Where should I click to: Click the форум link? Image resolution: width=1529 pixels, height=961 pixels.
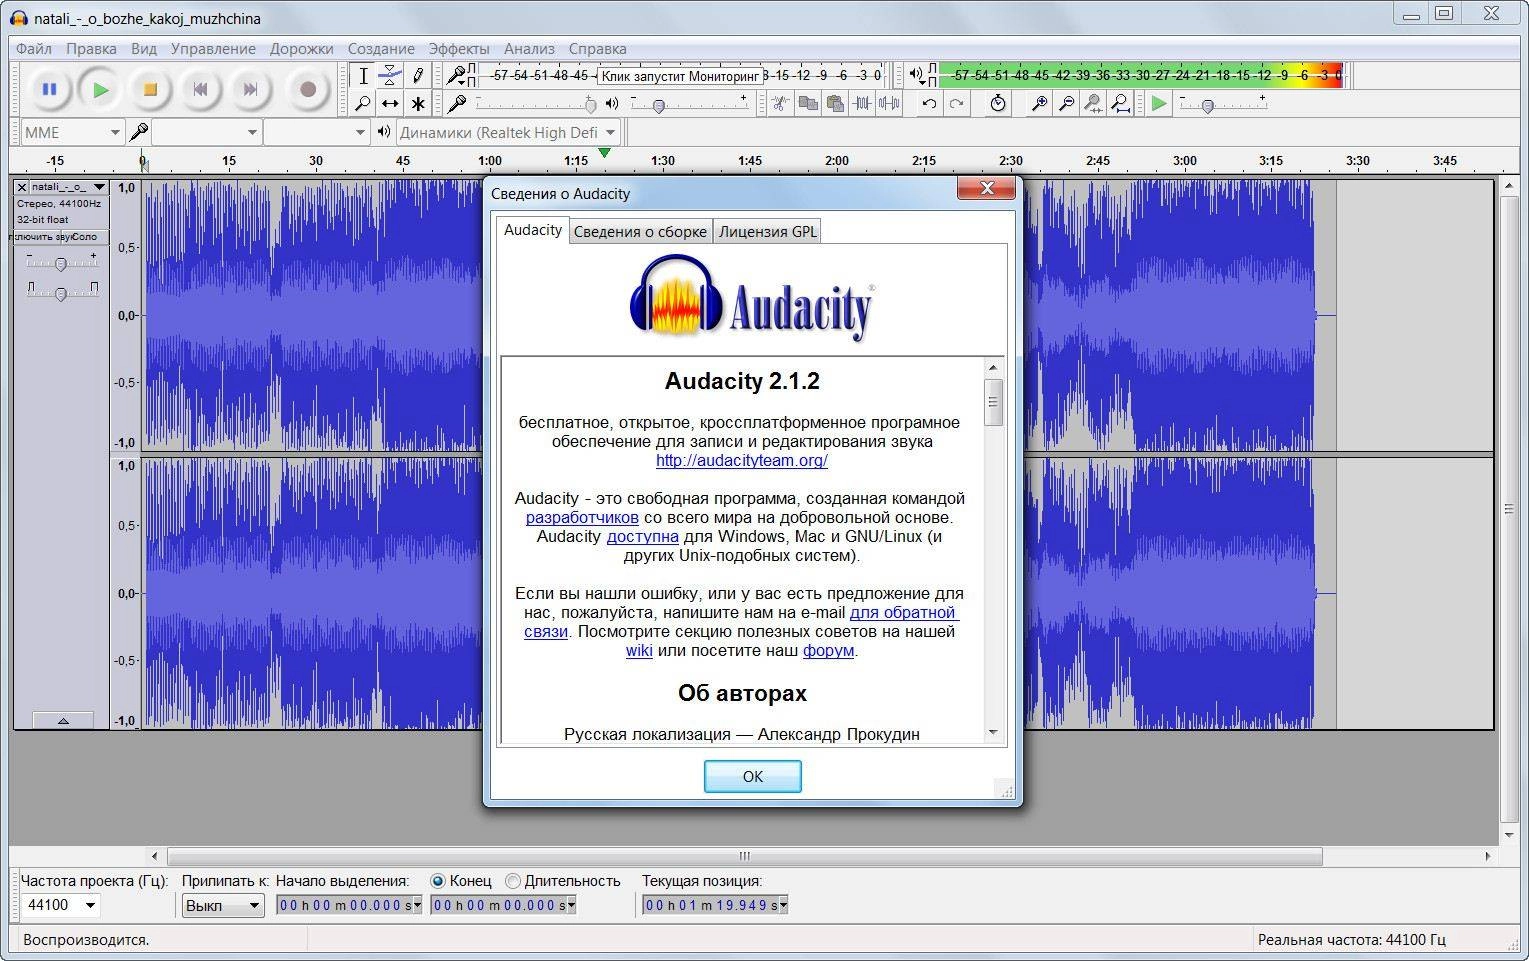pyautogui.click(x=828, y=650)
